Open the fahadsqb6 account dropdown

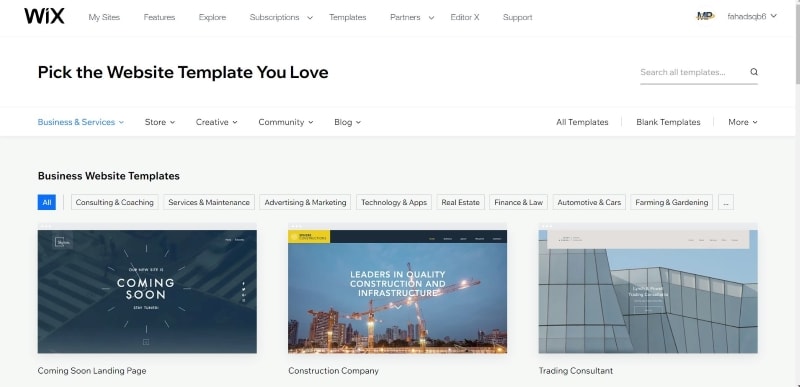[752, 16]
